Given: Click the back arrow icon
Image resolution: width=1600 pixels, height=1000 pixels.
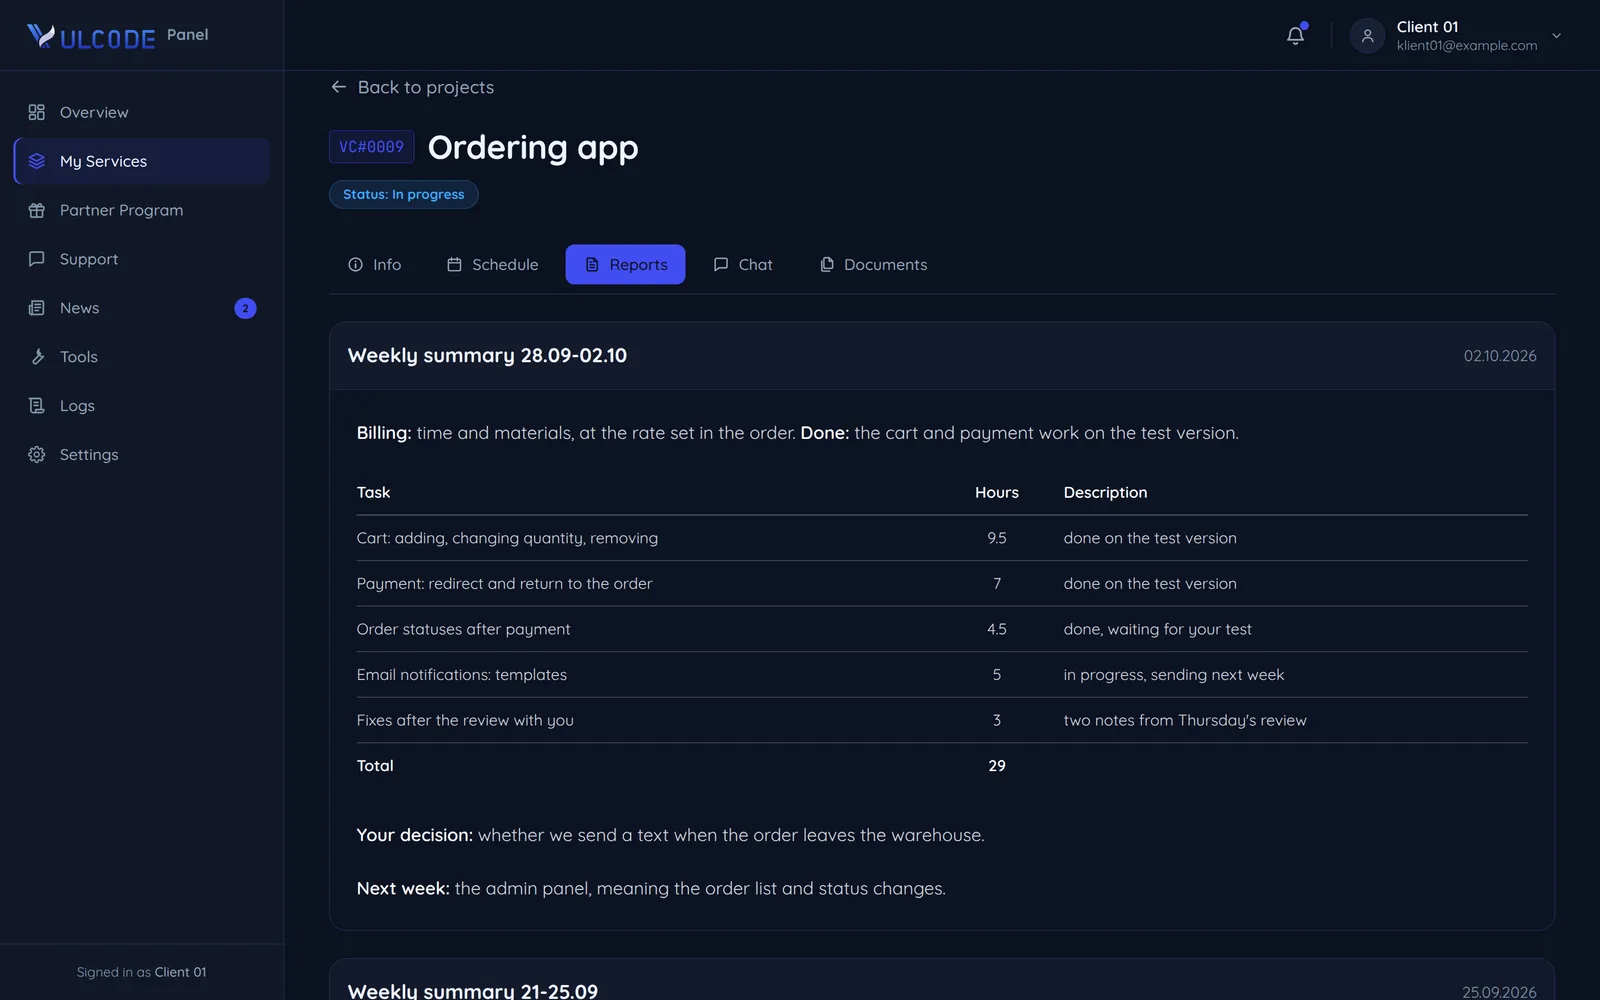Looking at the screenshot, I should (339, 87).
